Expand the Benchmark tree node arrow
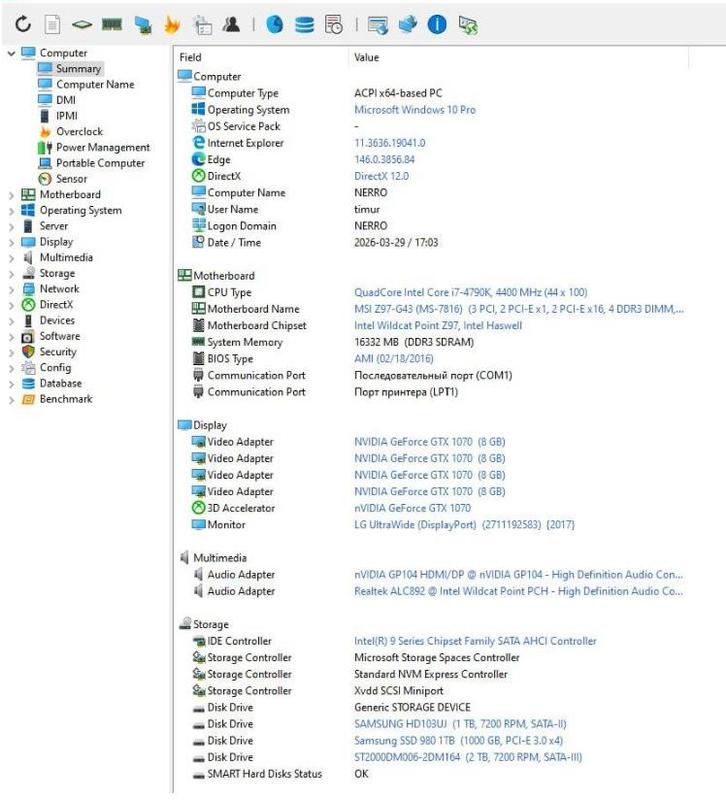The height and width of the screenshot is (803, 726). point(11,399)
